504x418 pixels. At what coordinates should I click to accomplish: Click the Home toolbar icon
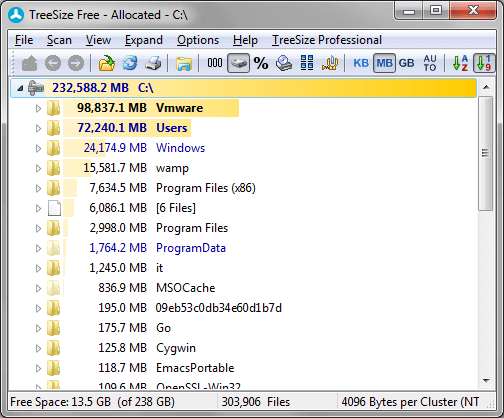29,63
